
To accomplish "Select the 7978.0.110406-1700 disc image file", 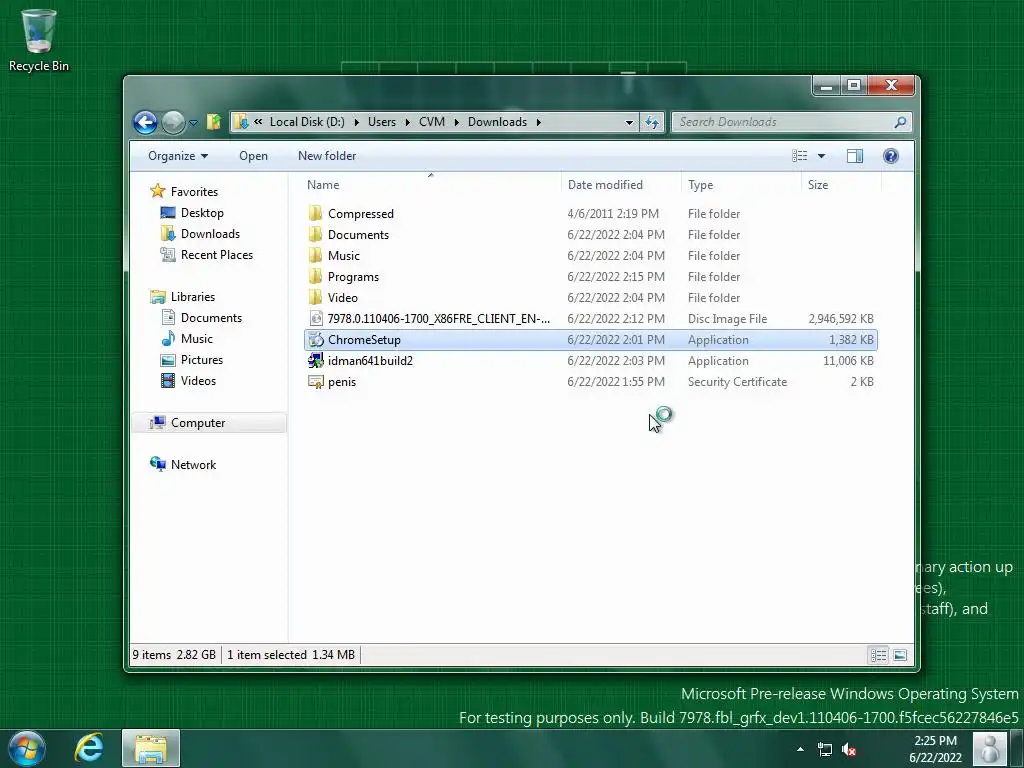I will (590, 319).
